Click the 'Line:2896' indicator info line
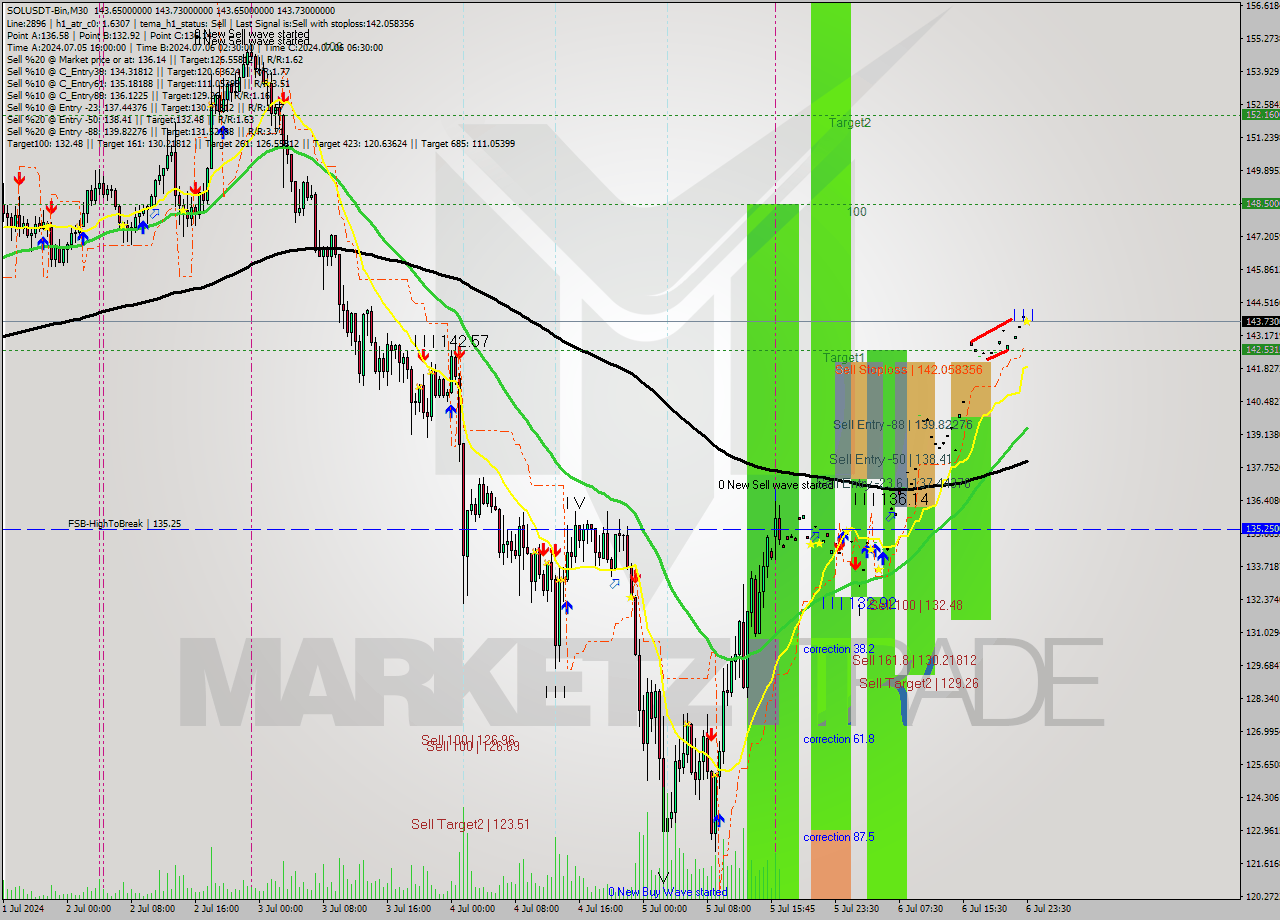The height and width of the screenshot is (920, 1280). tap(210, 23)
